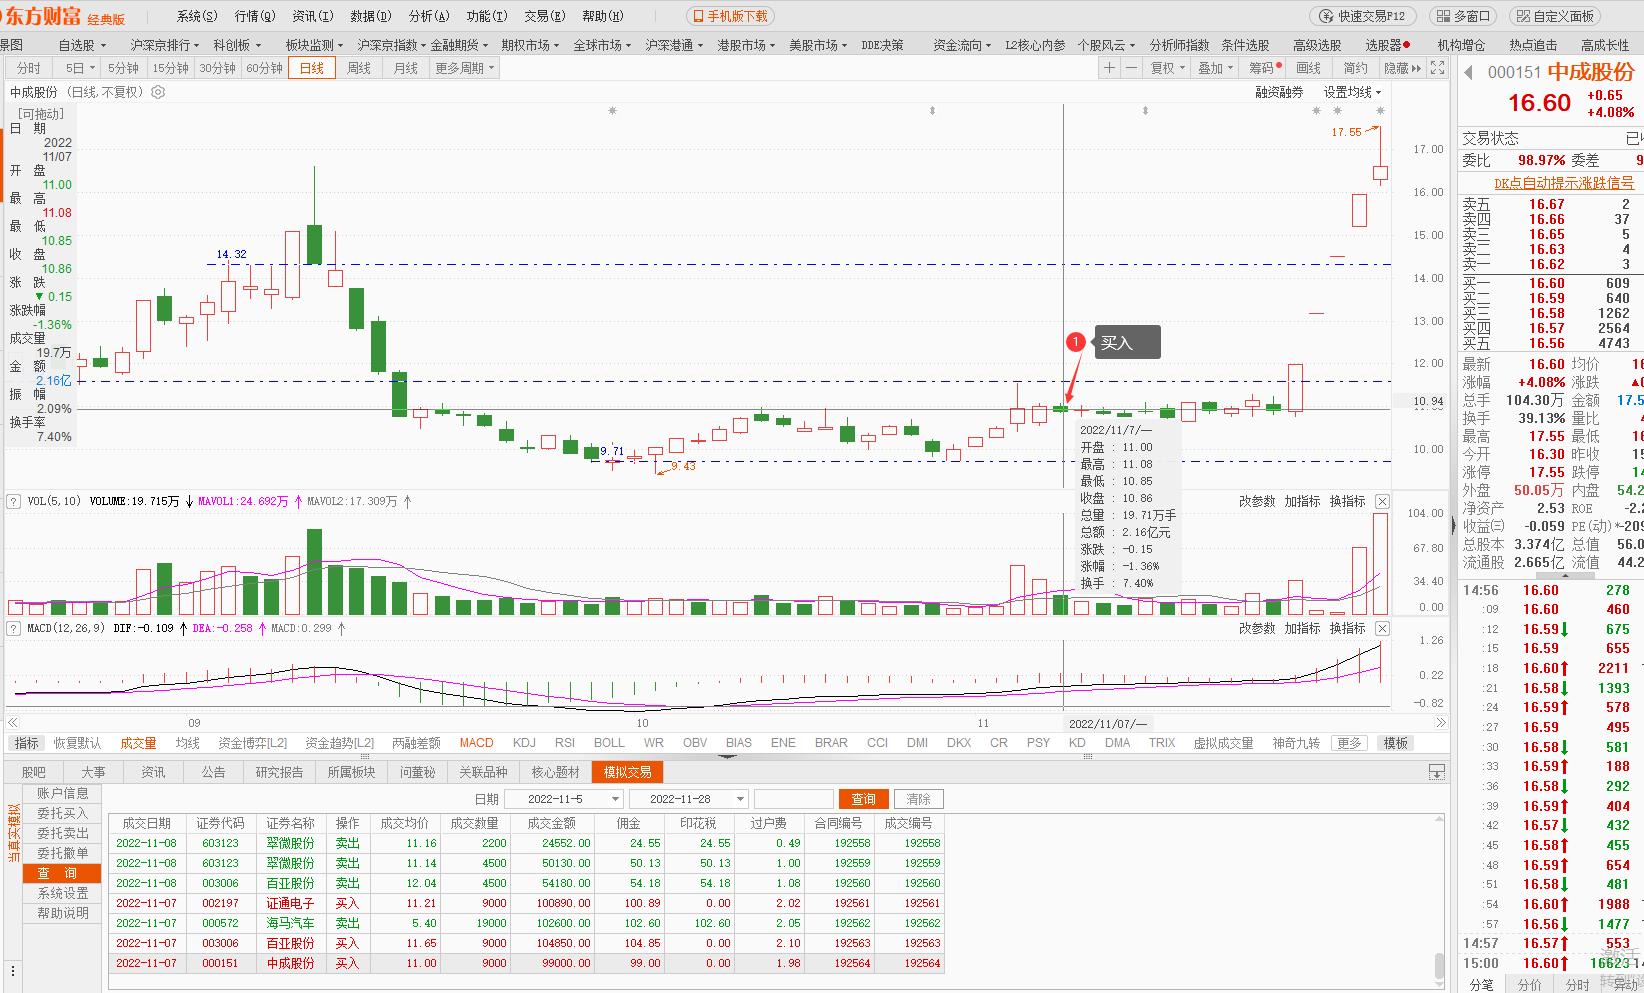Toggle fullscreen chart icon
This screenshot has width=1644, height=993.
coord(1437,68)
